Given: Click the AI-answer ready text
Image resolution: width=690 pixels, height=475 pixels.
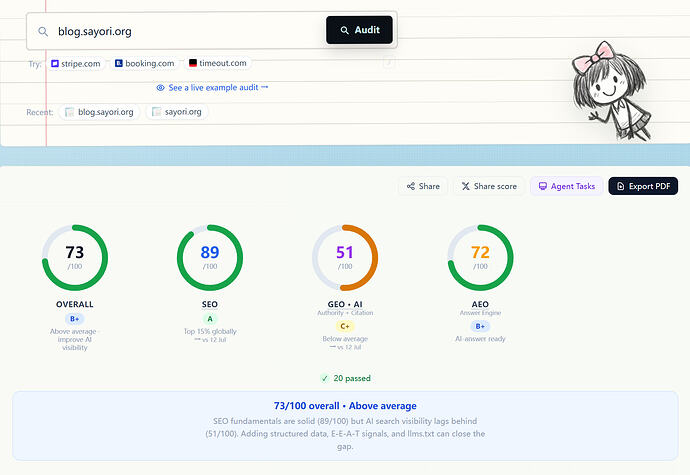Looking at the screenshot, I should (x=480, y=339).
